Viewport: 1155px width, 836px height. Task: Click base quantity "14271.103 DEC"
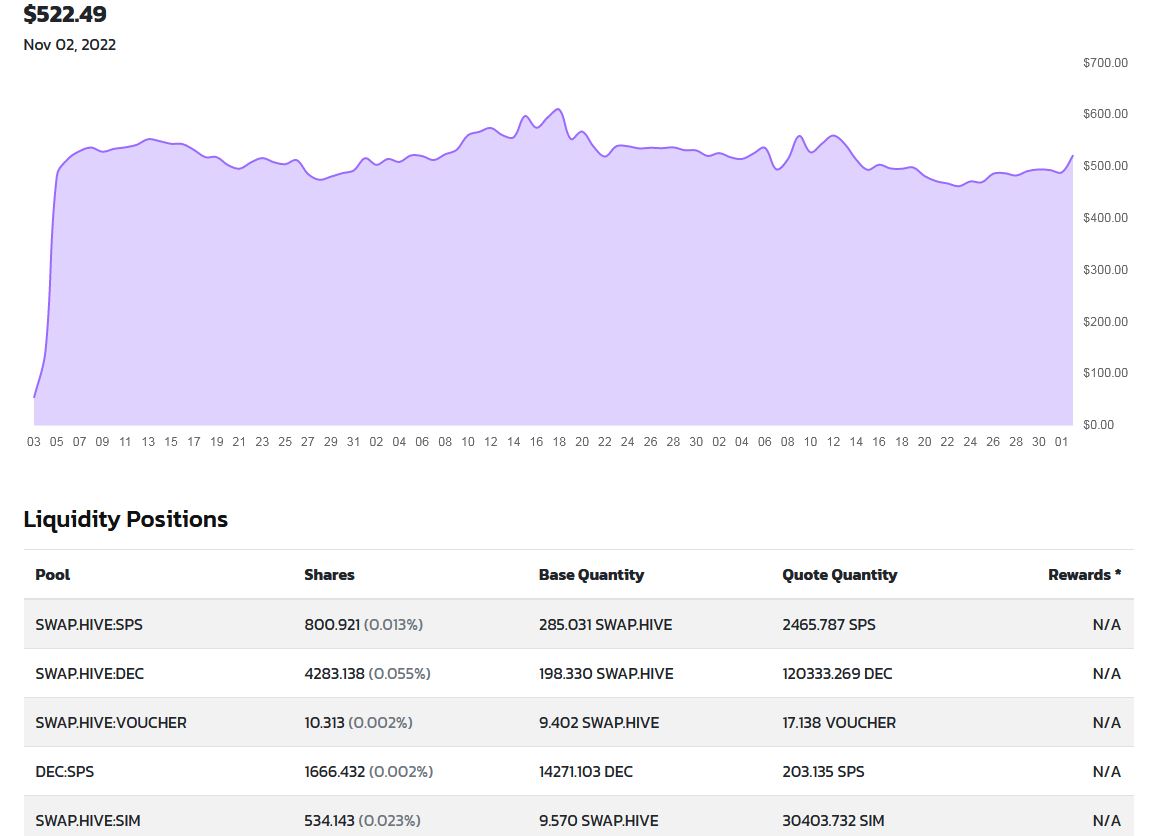coord(586,771)
